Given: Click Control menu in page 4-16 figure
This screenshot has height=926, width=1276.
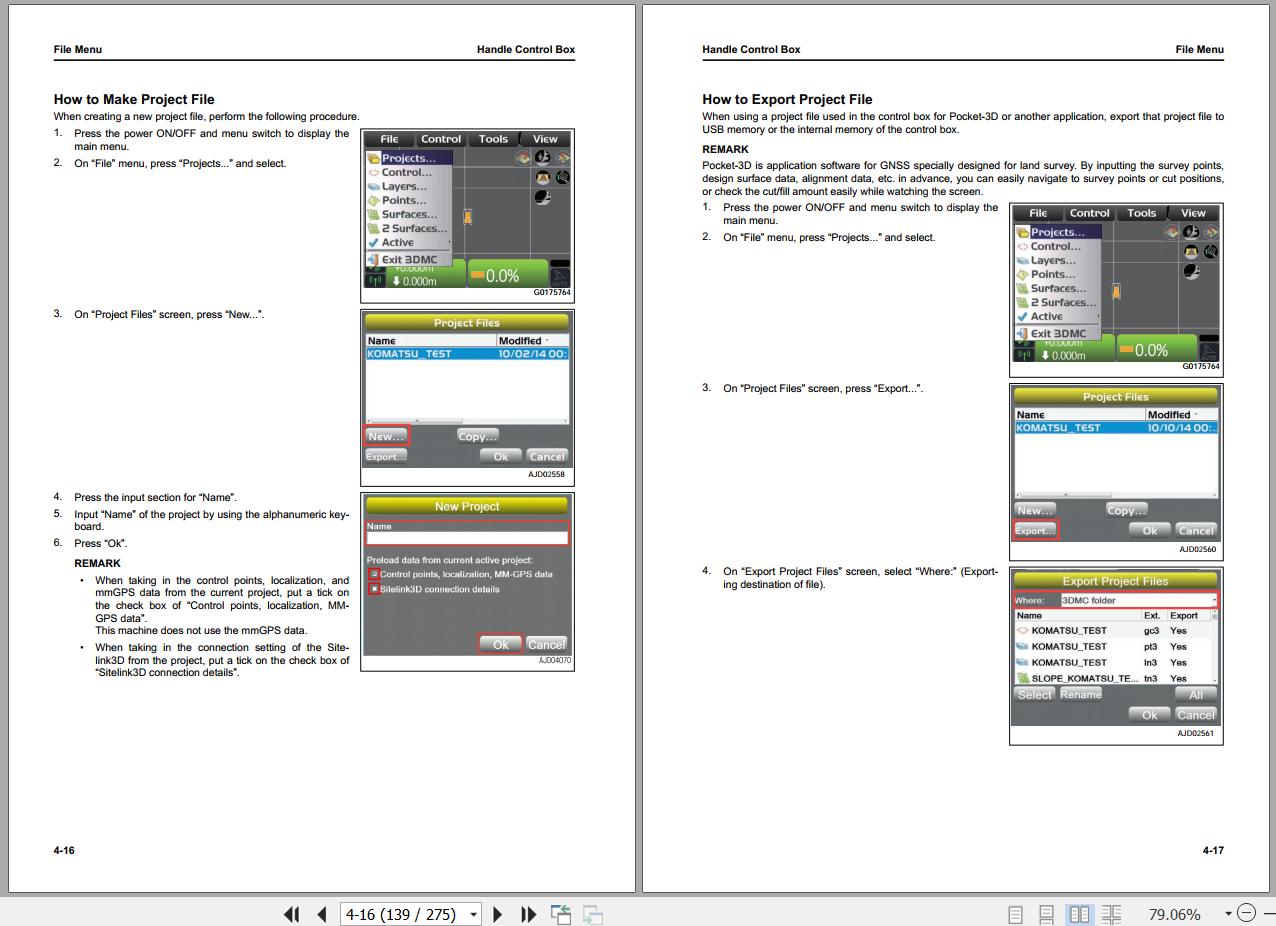Looking at the screenshot, I should (x=441, y=139).
